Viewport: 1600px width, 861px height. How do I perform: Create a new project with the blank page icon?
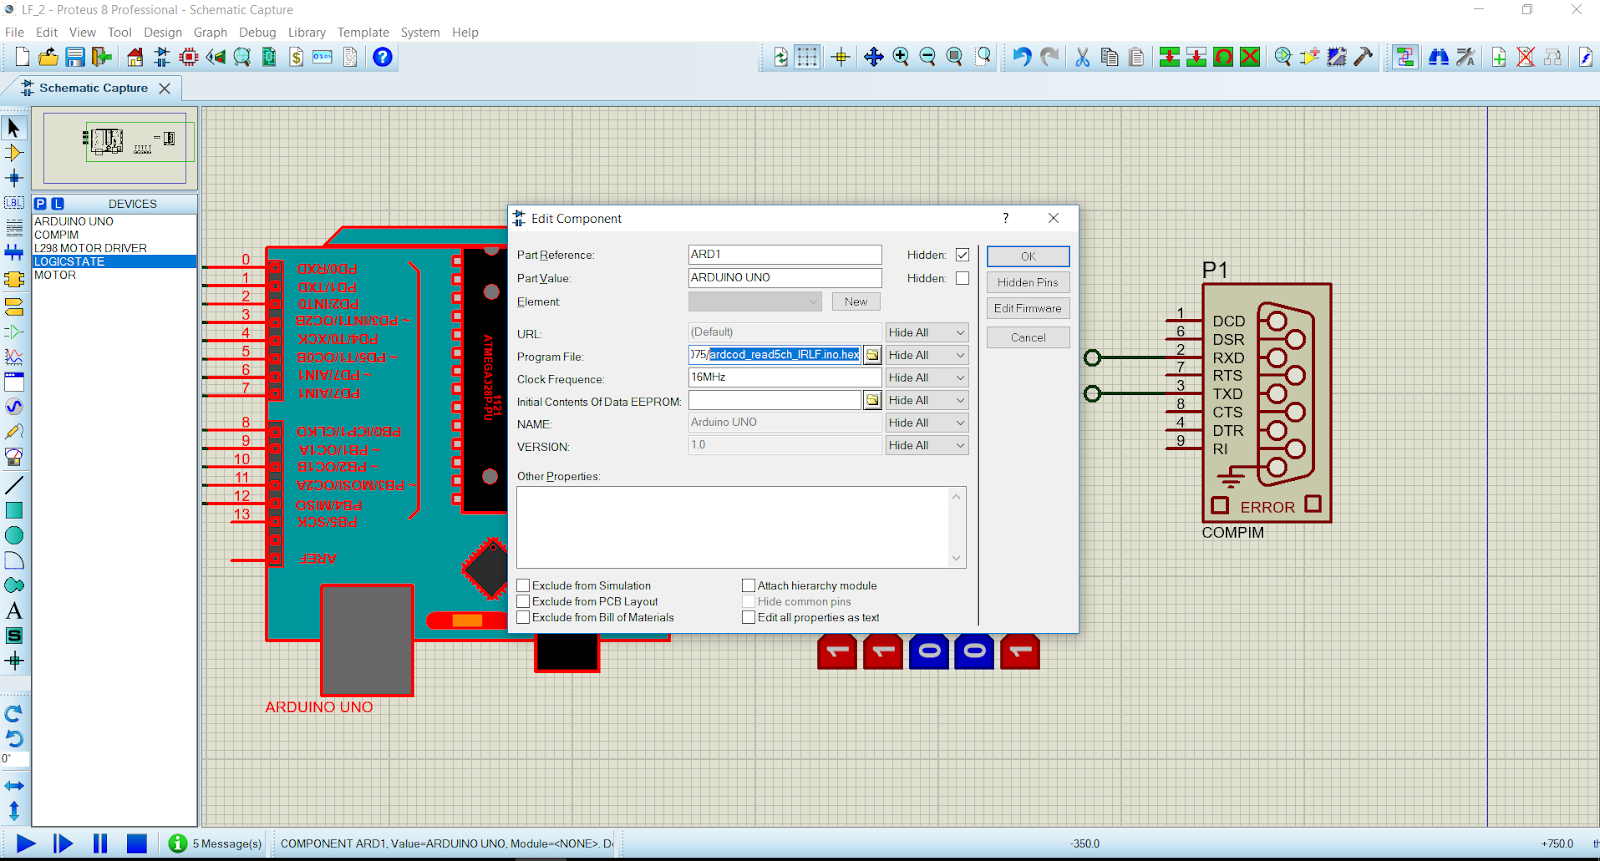pyautogui.click(x=22, y=57)
